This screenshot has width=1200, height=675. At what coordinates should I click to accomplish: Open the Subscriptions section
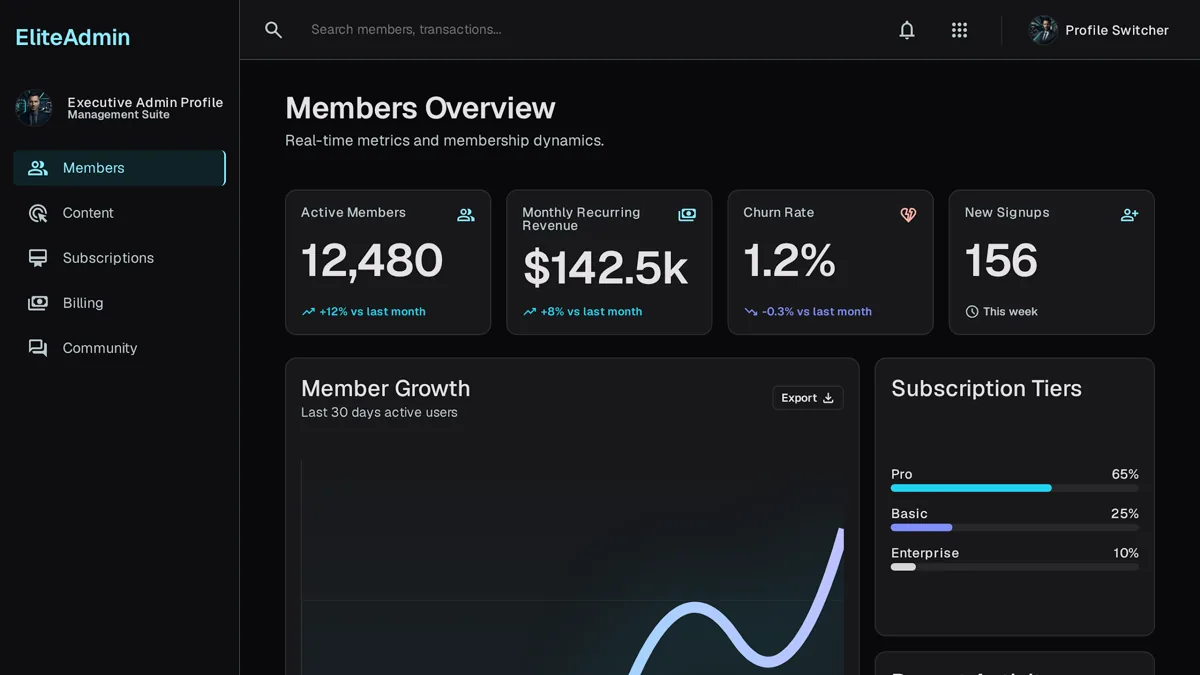120,258
